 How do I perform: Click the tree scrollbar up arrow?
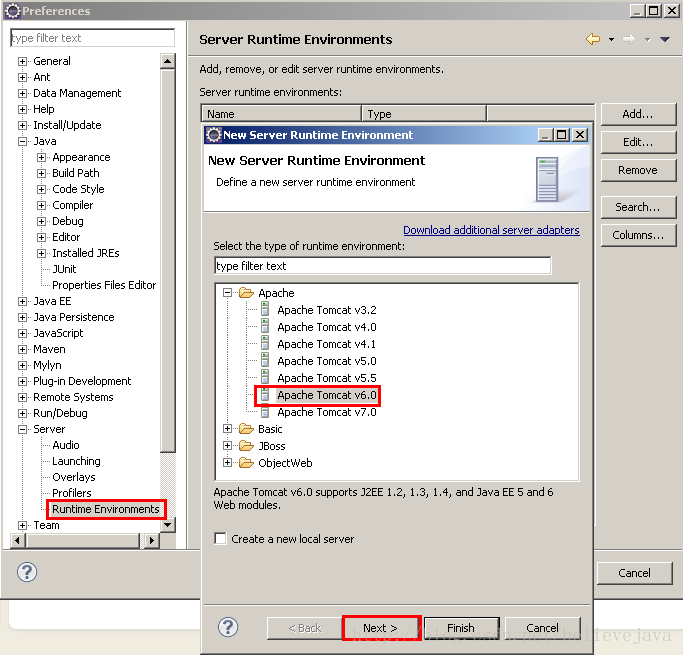pos(168,61)
